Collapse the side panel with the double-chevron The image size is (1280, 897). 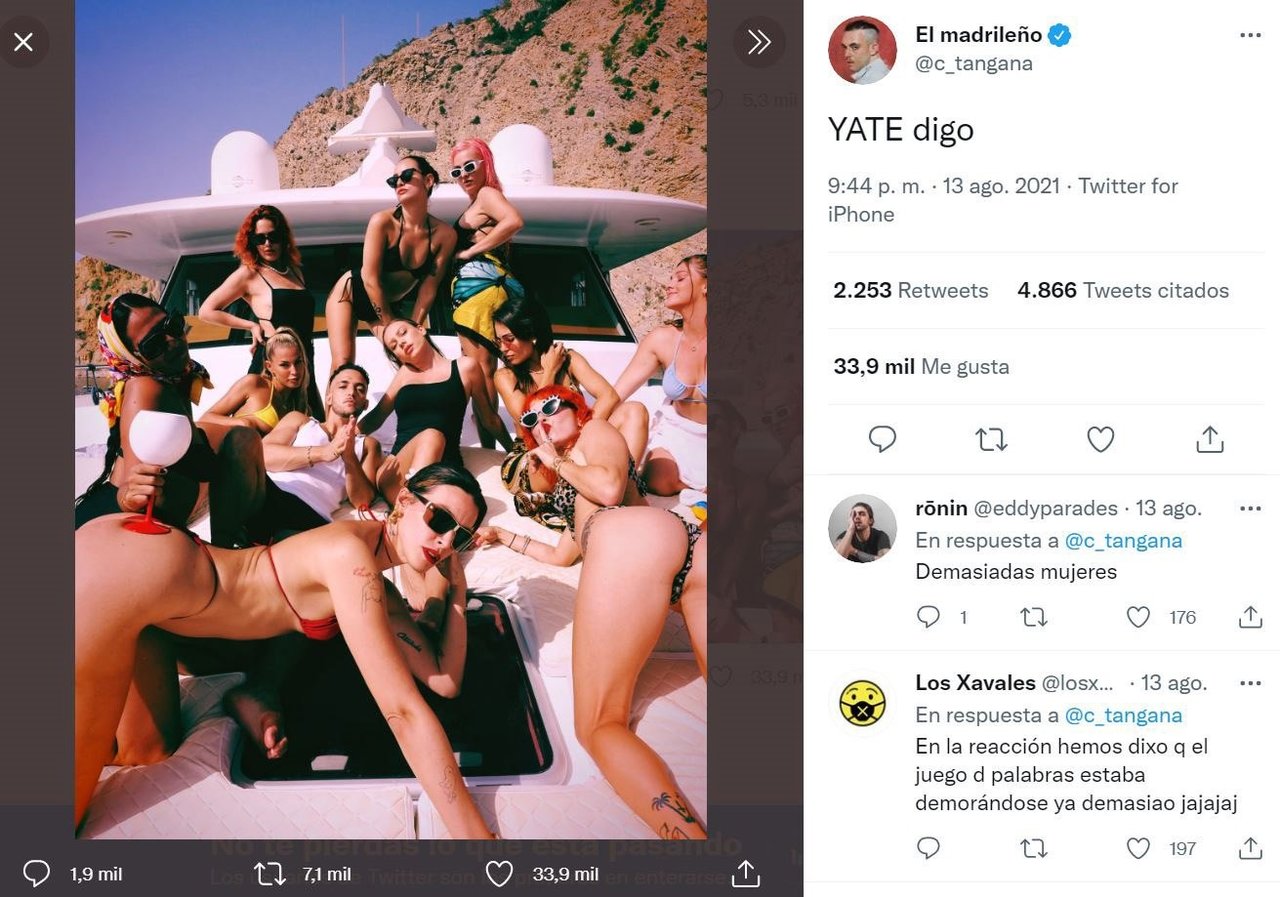759,42
